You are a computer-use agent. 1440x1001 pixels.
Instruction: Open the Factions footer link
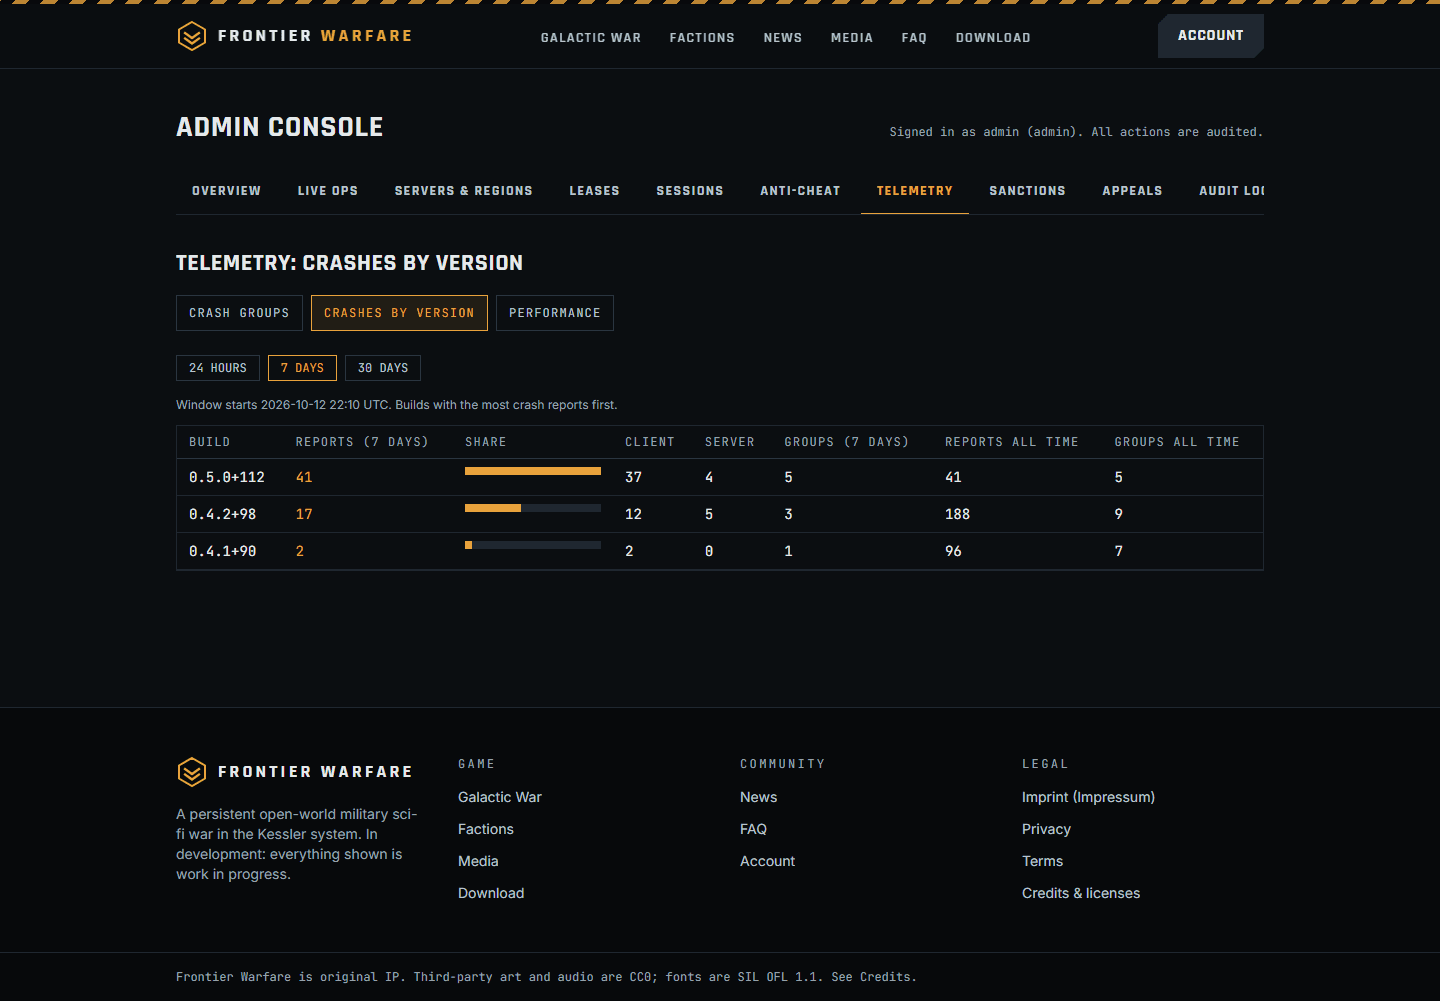click(486, 829)
